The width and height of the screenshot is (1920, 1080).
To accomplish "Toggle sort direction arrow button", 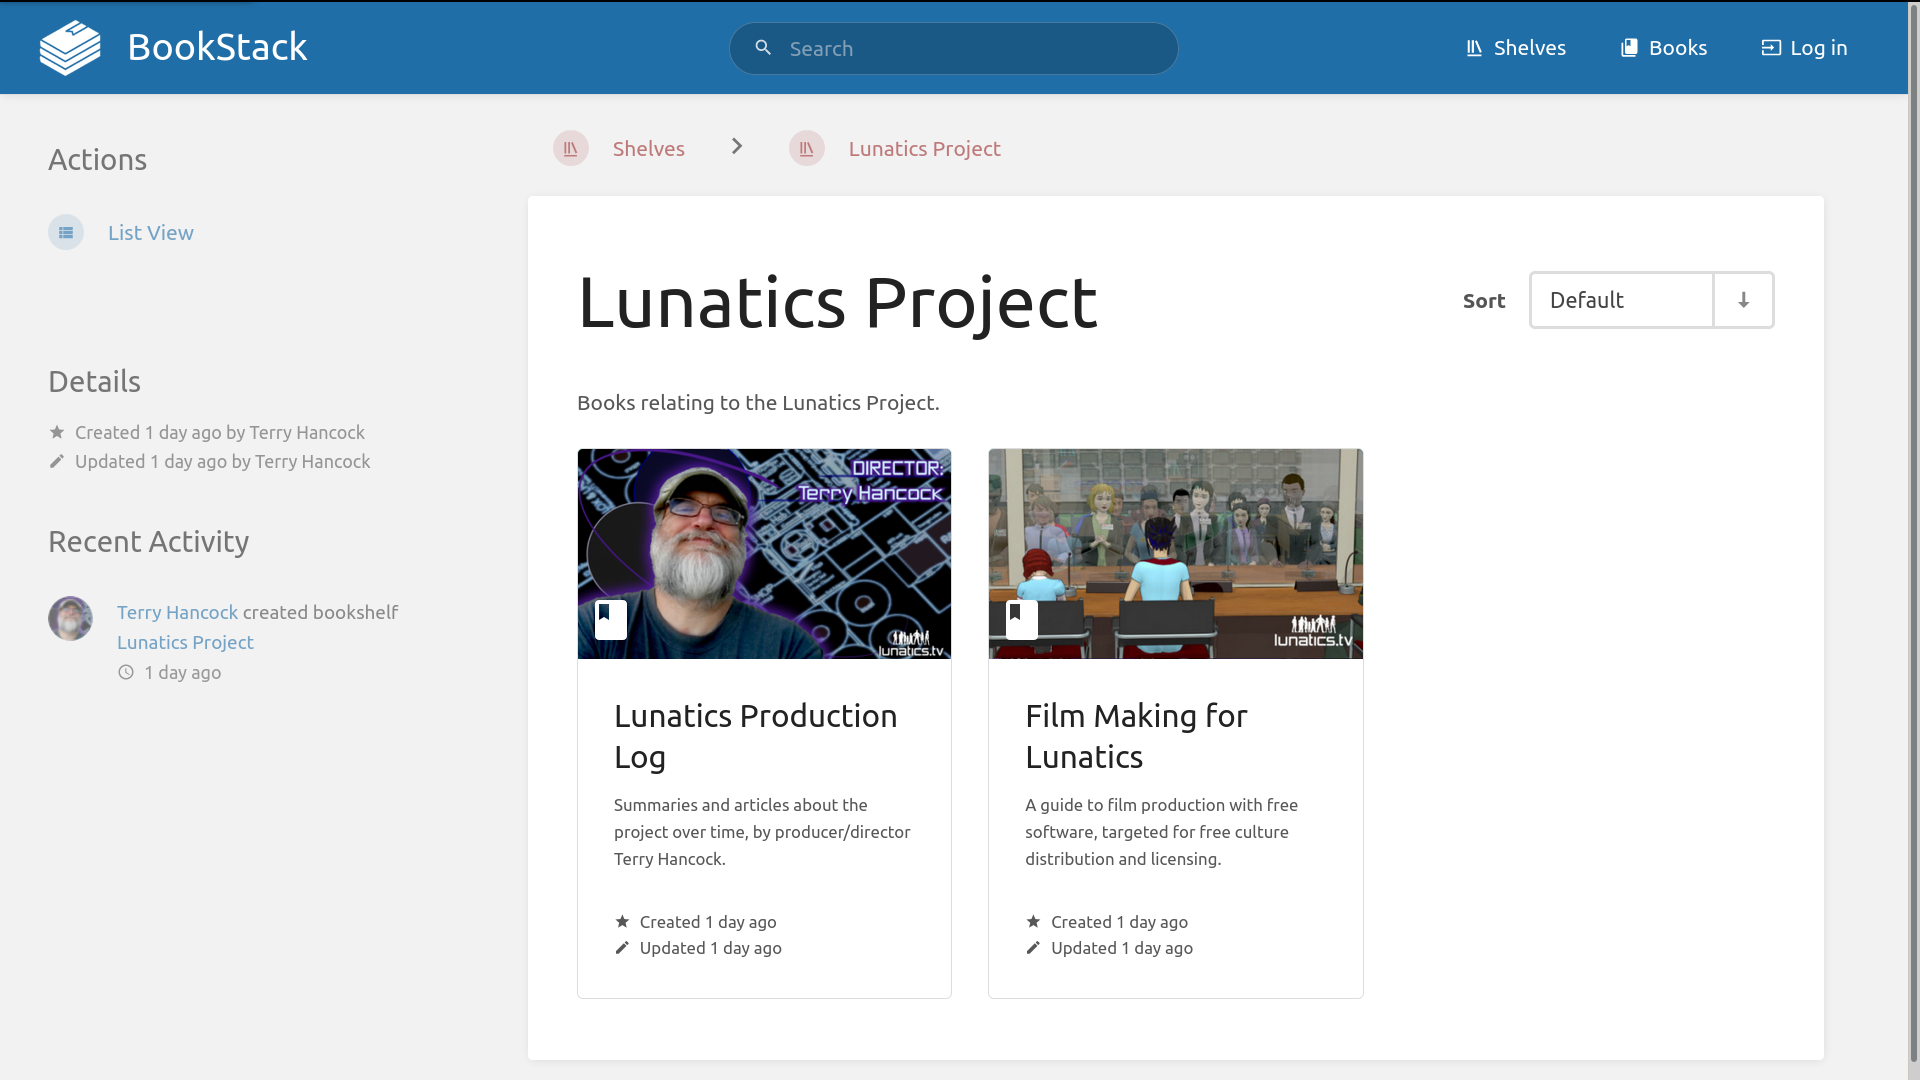I will (x=1743, y=300).
